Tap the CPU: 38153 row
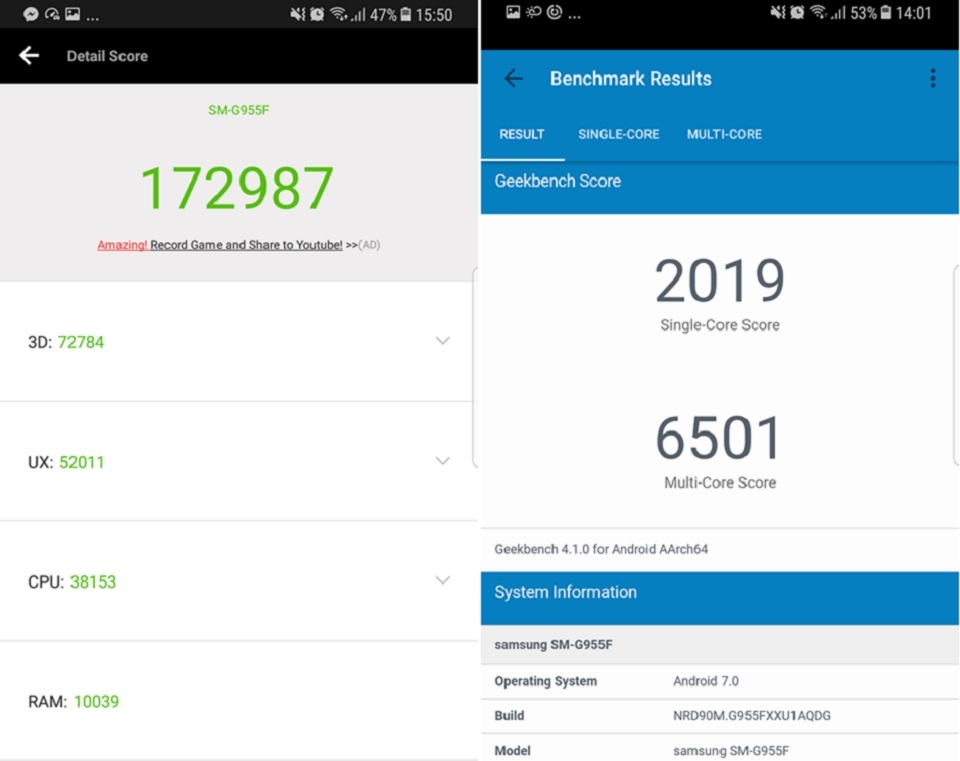Image resolution: width=960 pixels, height=761 pixels. tap(239, 582)
